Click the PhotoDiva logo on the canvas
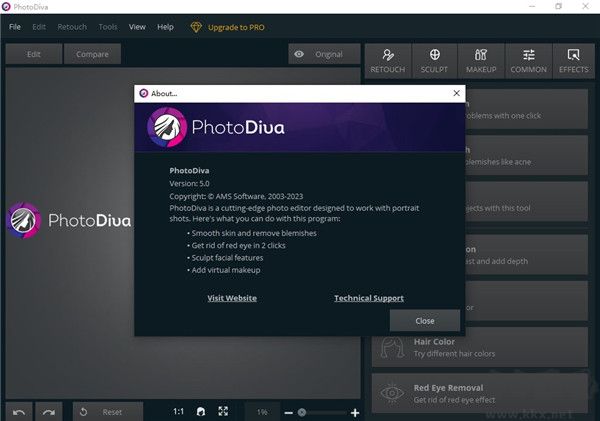This screenshot has height=421, width=600. click(x=69, y=220)
